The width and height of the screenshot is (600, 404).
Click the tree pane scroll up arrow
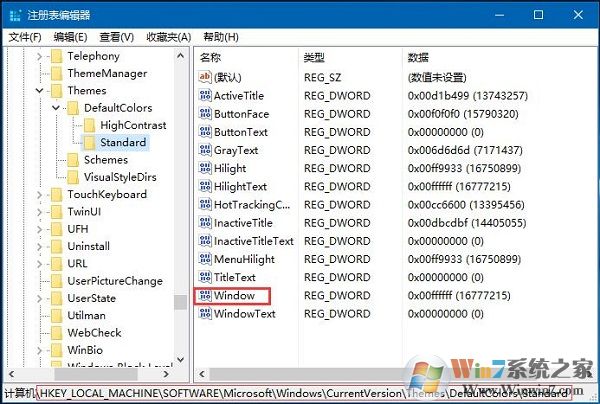tap(181, 56)
